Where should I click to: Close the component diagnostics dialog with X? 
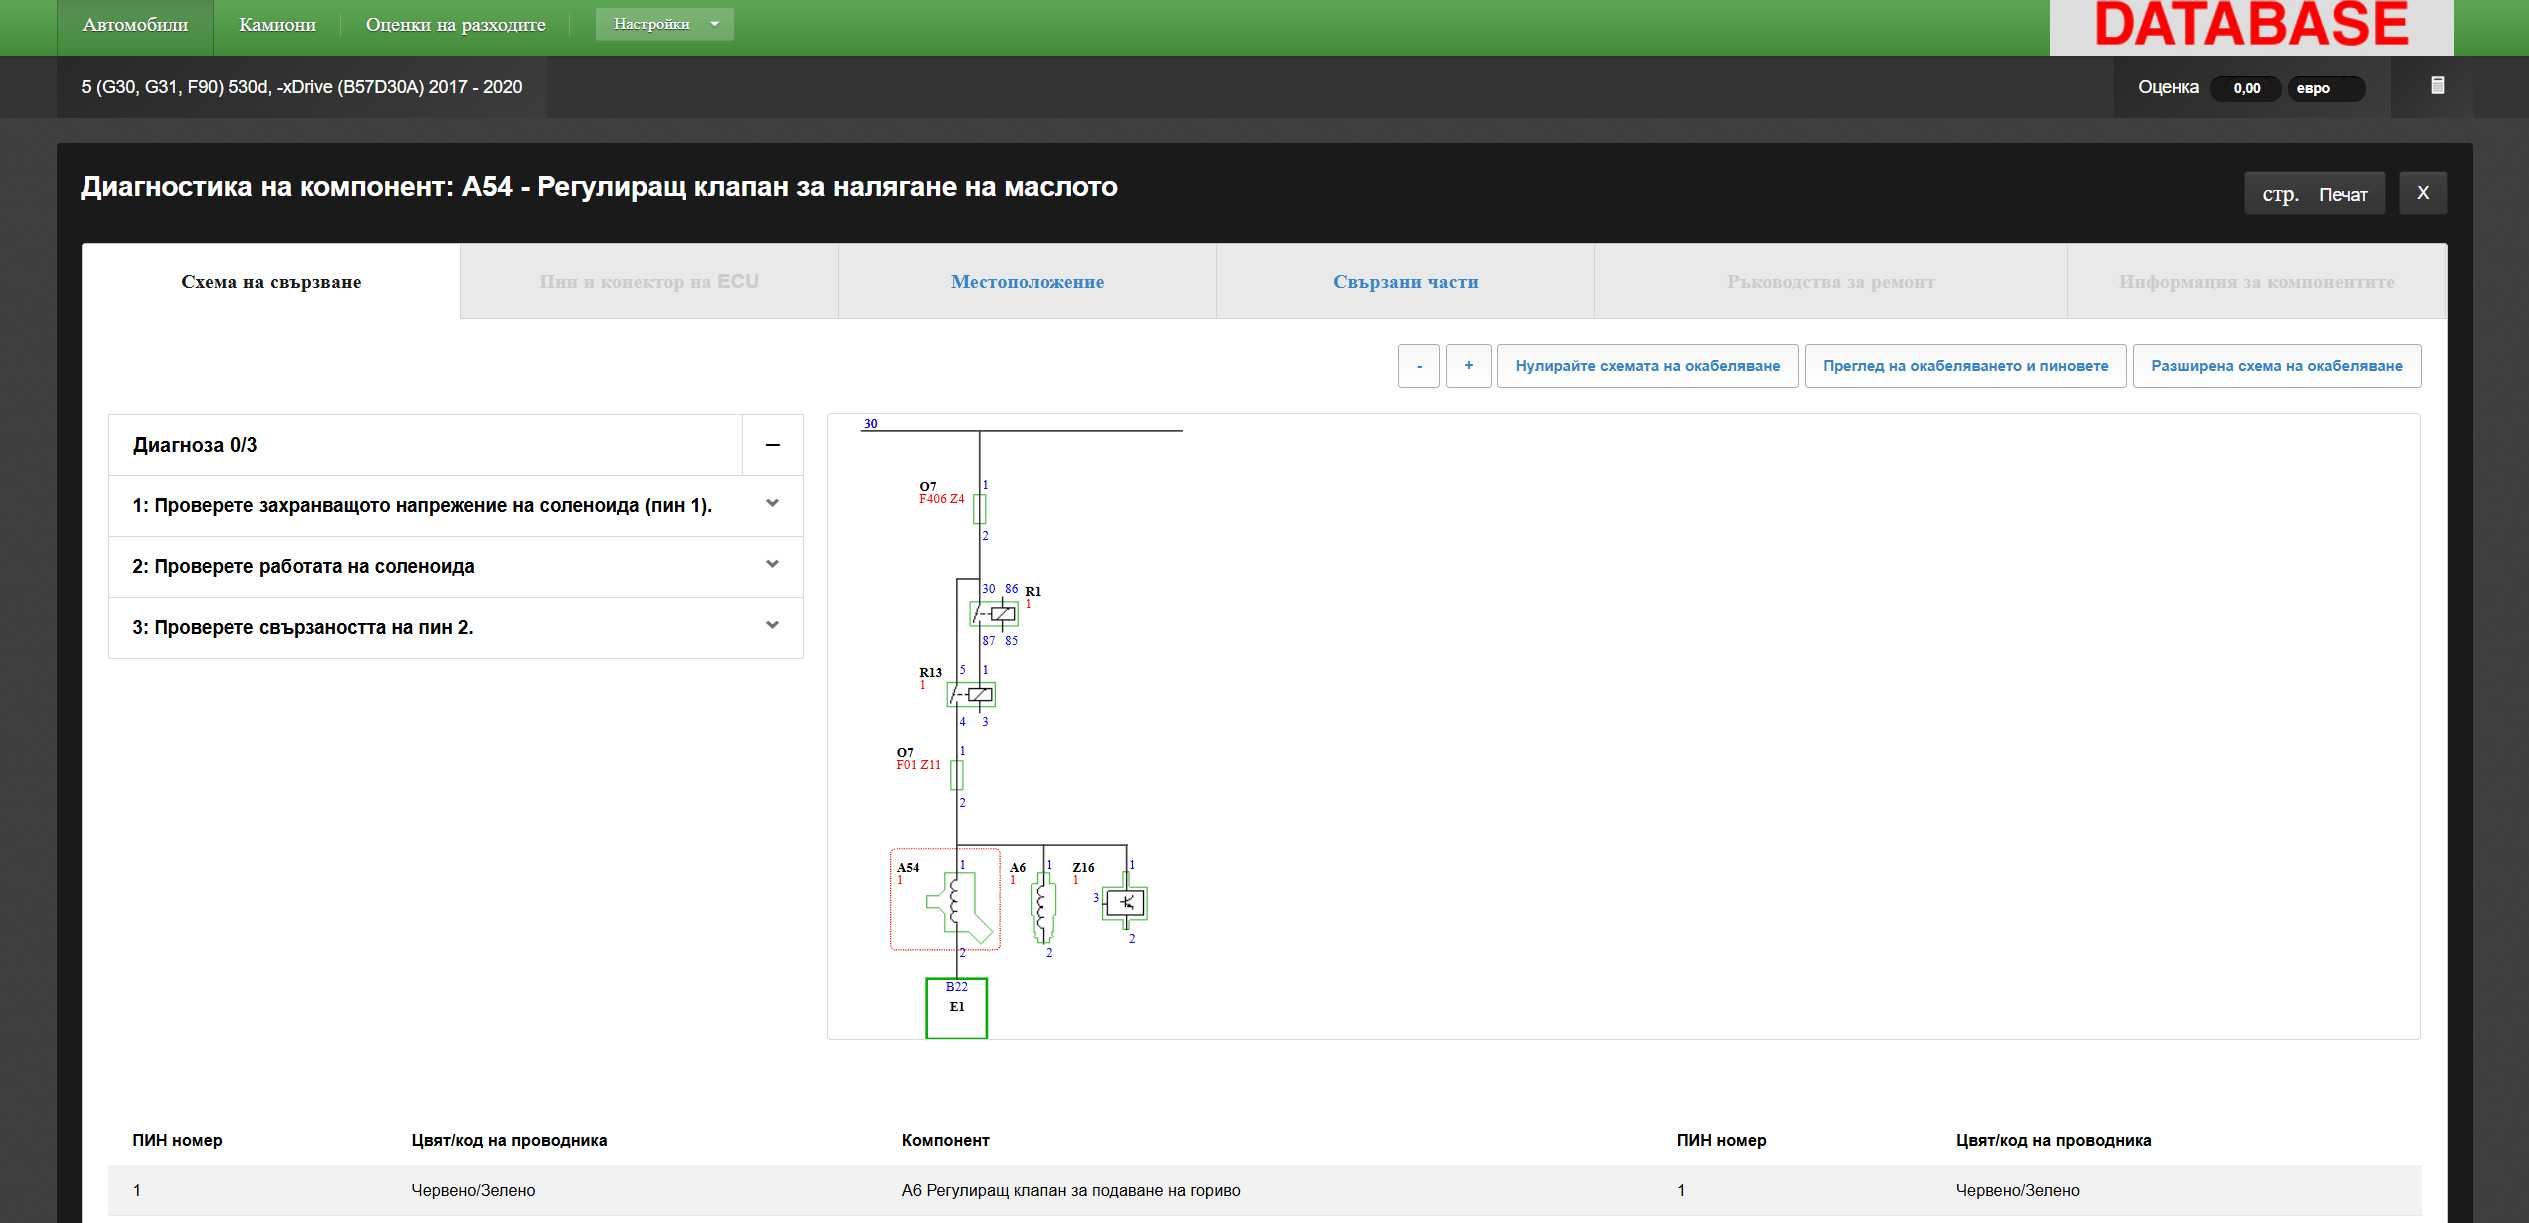2423,193
